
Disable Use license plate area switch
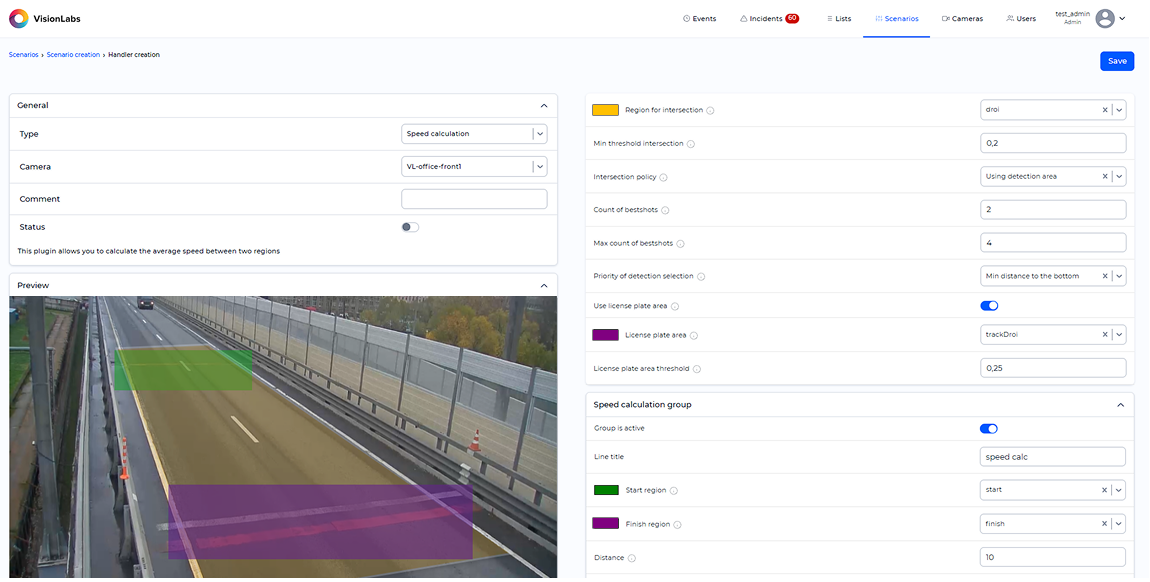pyautogui.click(x=989, y=306)
